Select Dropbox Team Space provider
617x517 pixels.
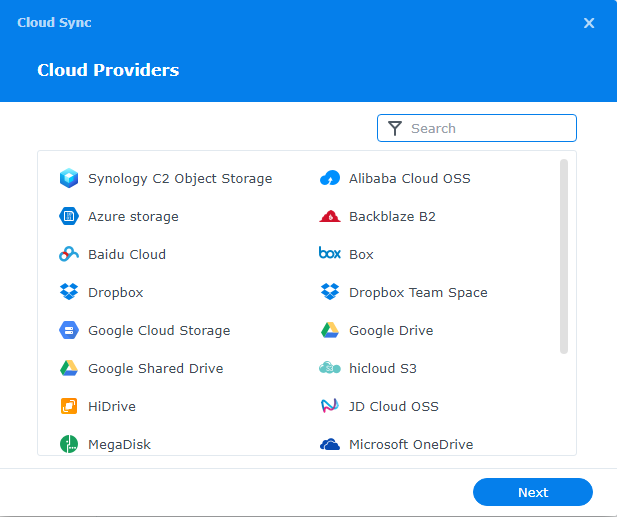click(x=418, y=293)
